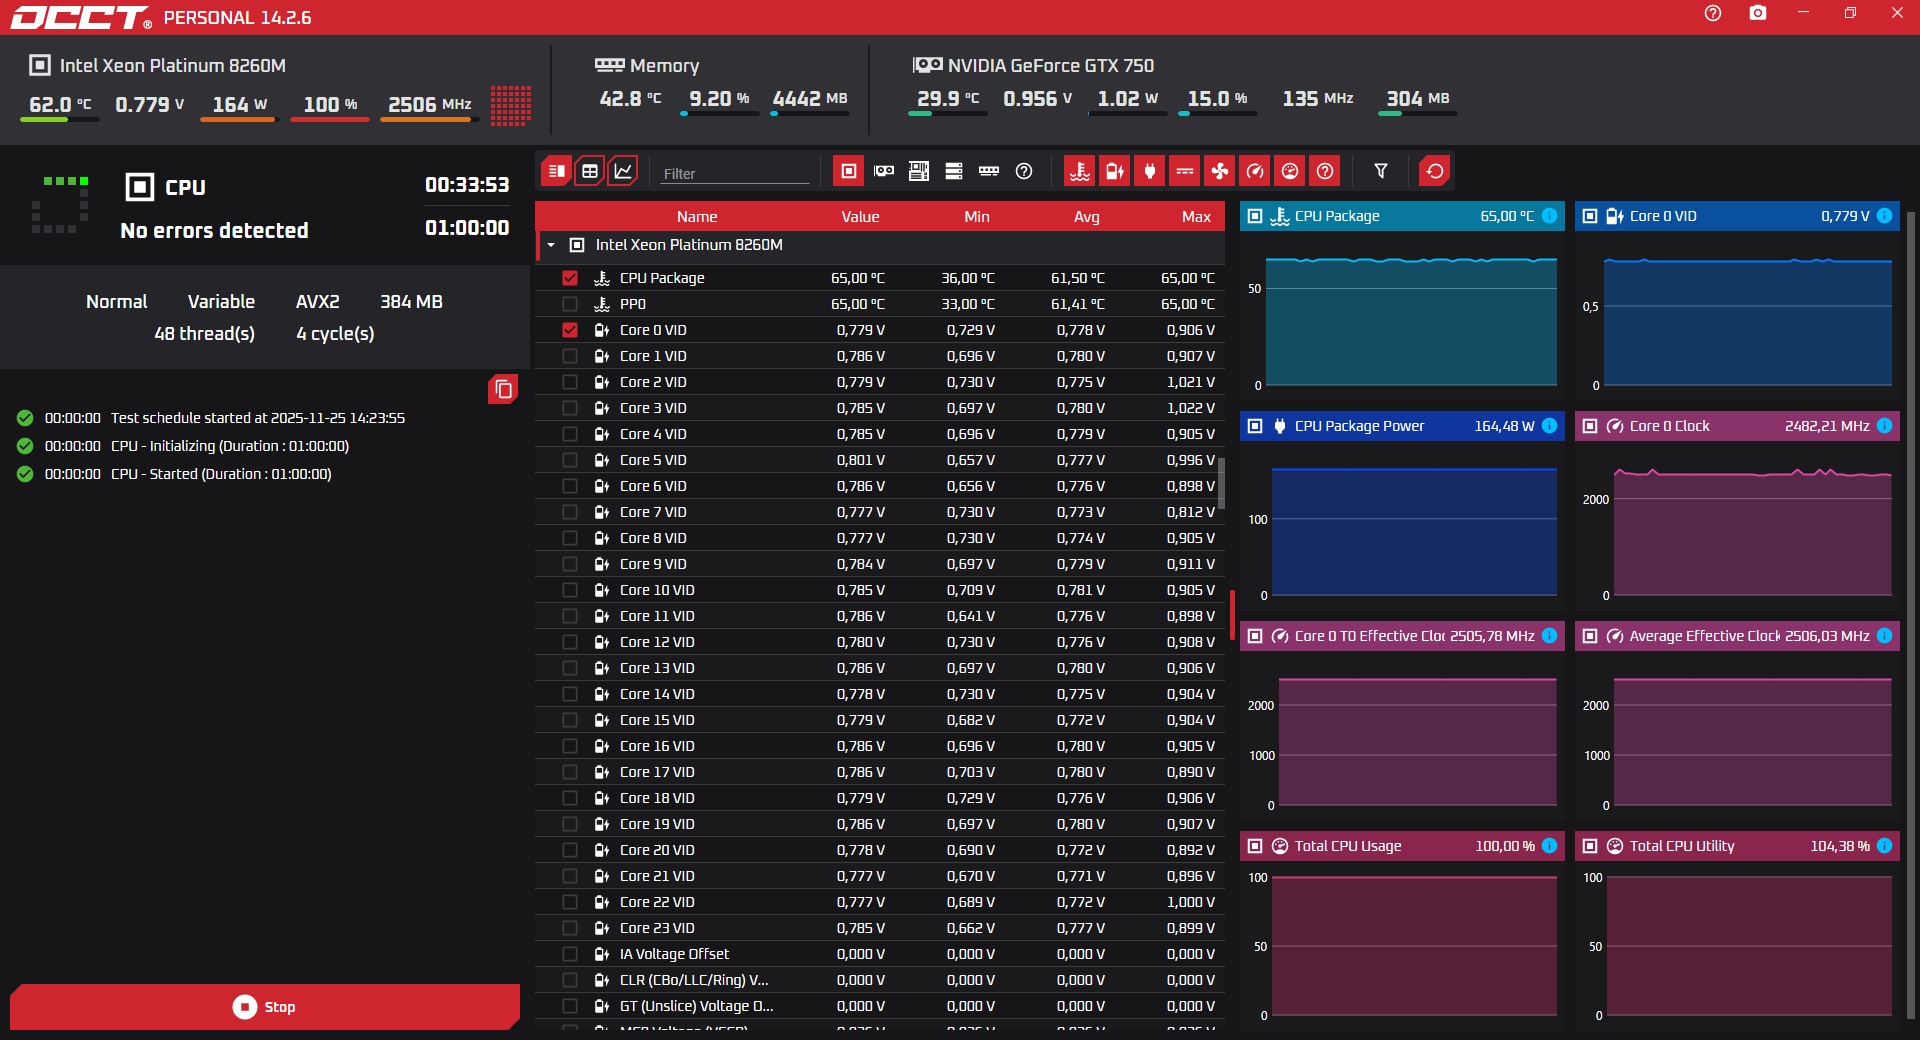Check the PP0 sensor checkbox

pos(570,304)
